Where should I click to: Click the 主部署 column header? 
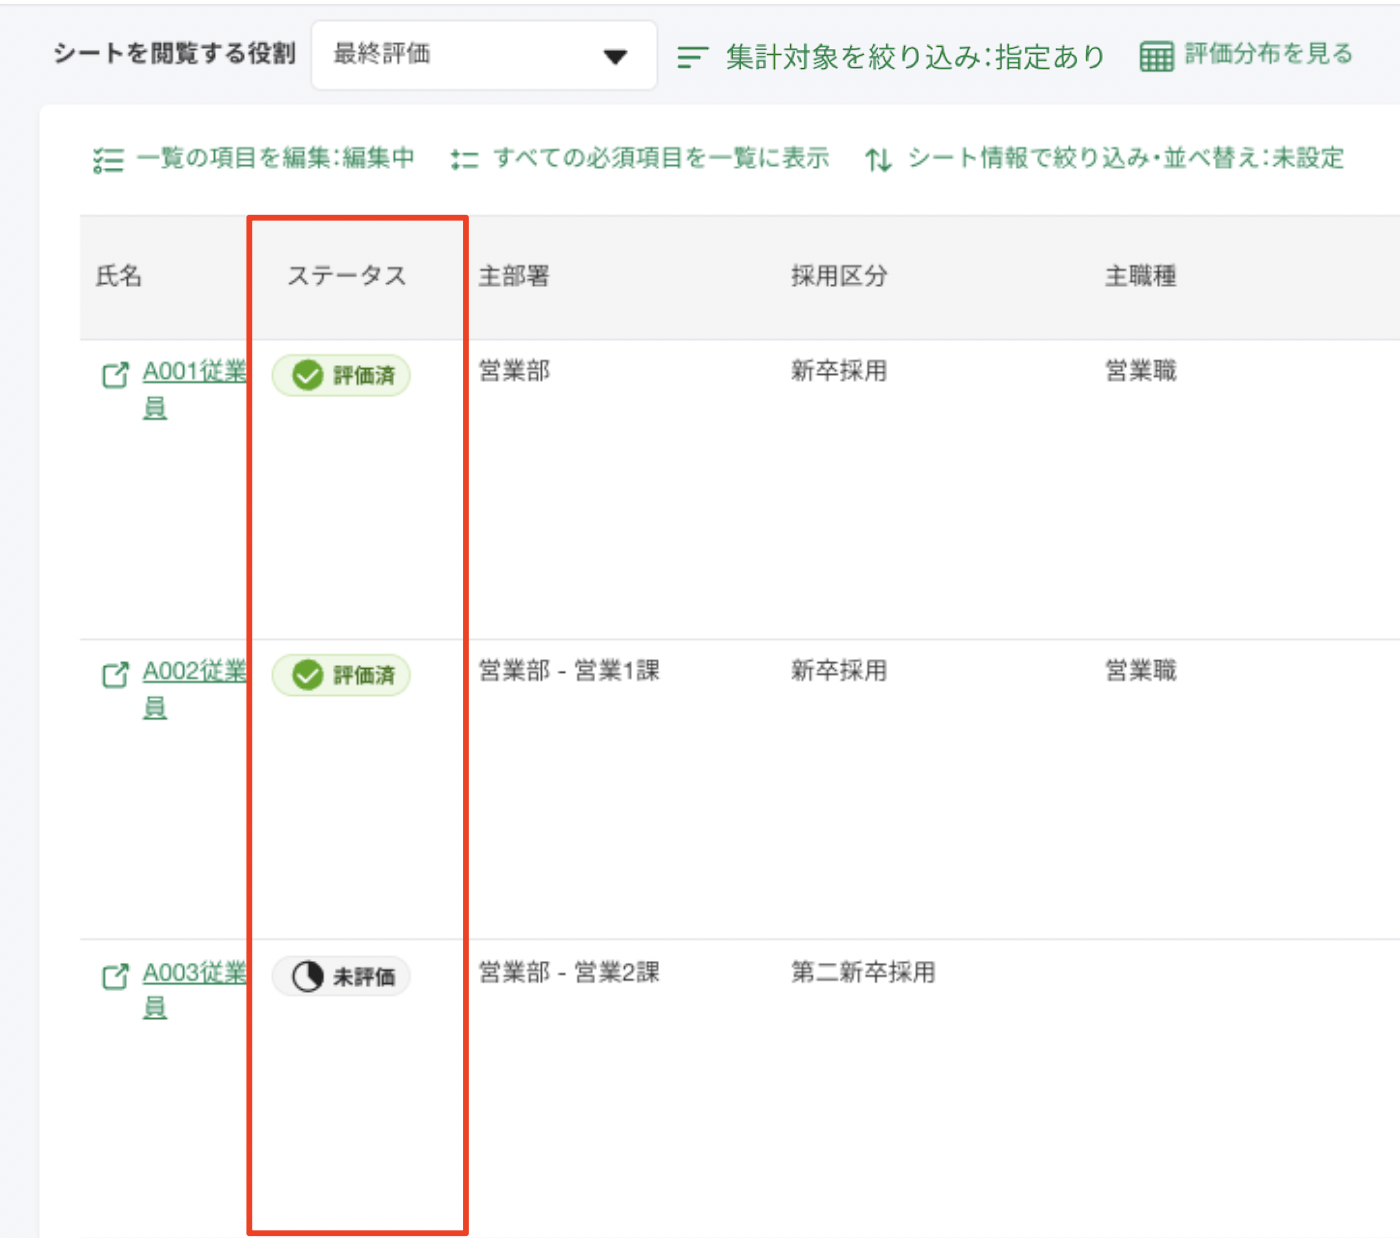coord(514,276)
